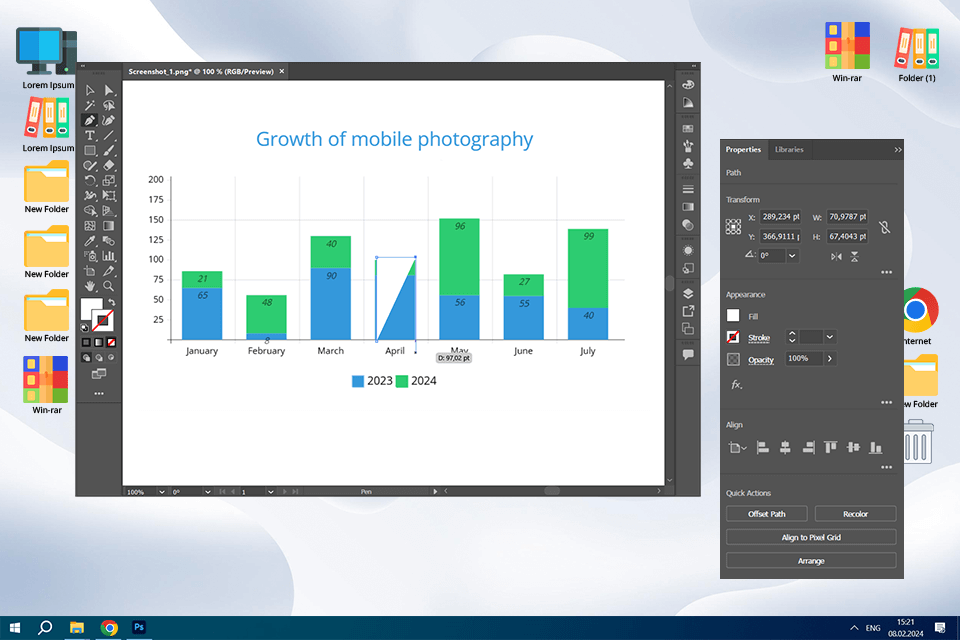
Task: Open the rotation angle dropdown
Action: (x=792, y=256)
